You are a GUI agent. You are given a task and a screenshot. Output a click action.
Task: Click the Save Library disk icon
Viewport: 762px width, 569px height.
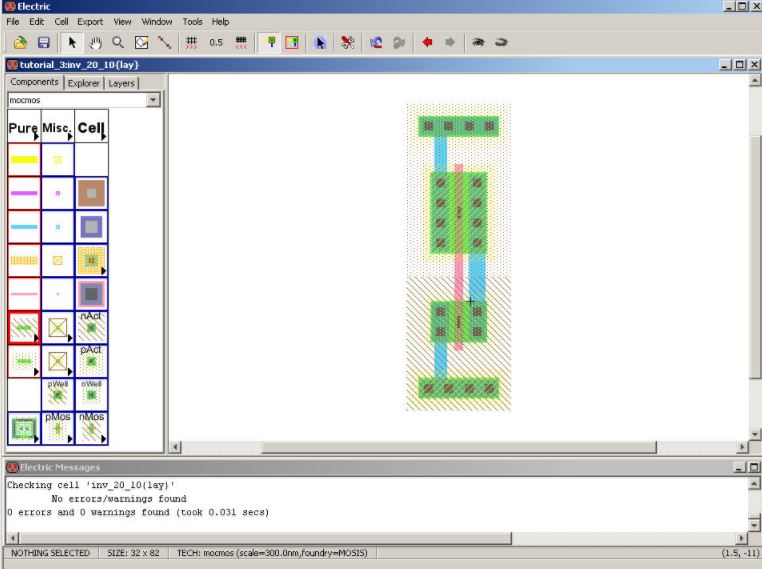click(43, 43)
